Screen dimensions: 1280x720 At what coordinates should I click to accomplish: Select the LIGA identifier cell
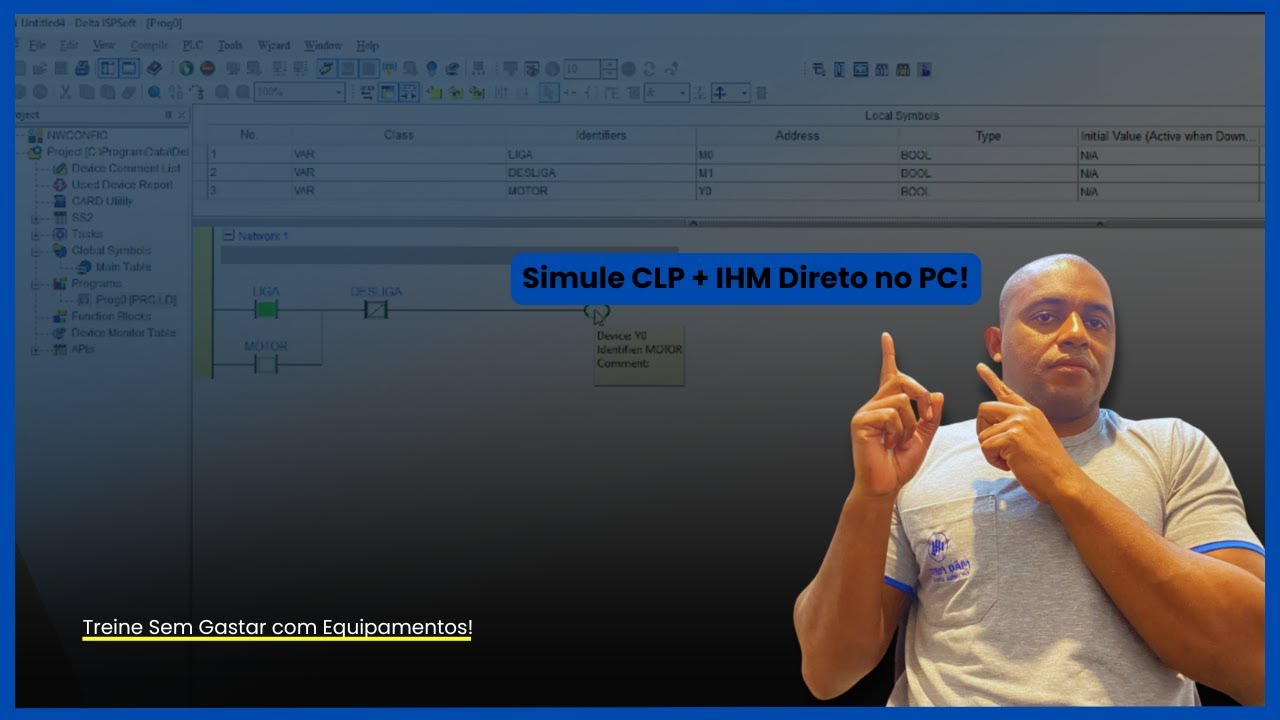click(600, 155)
